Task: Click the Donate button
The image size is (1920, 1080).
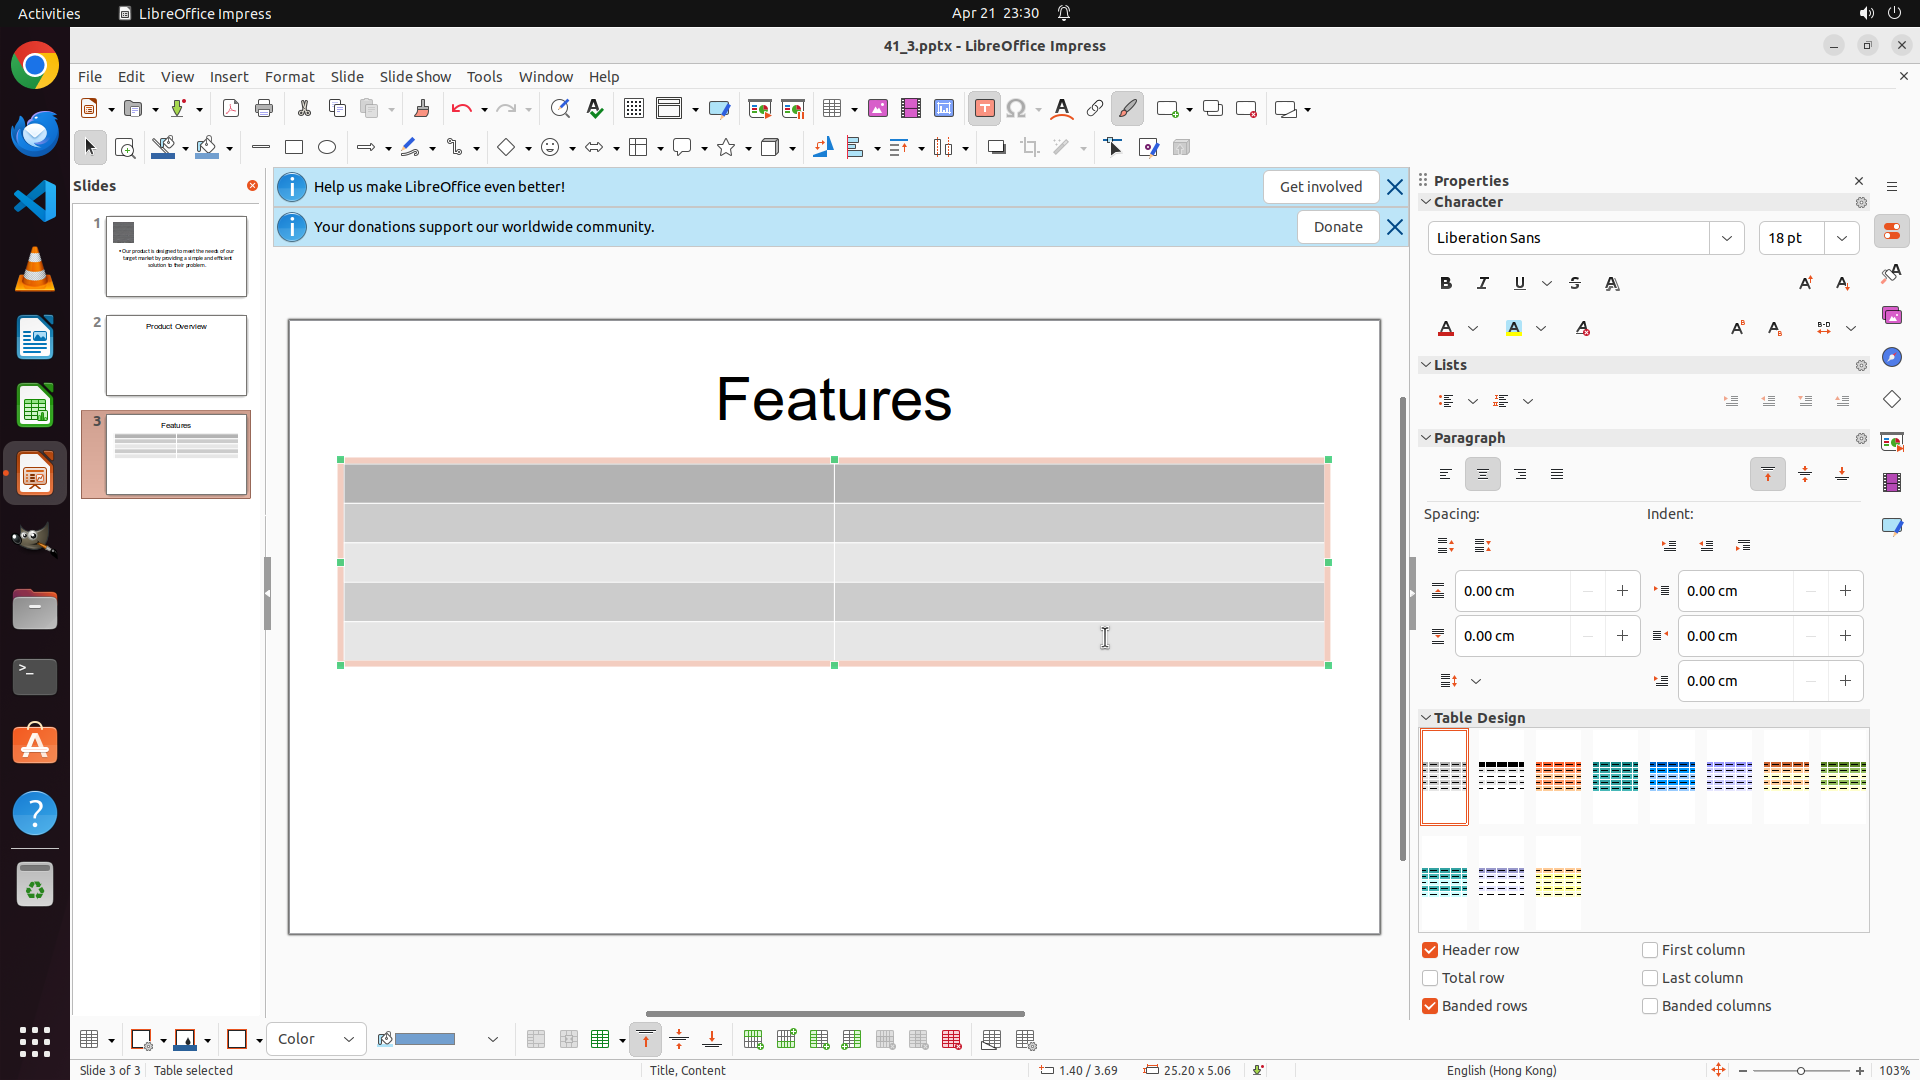Action: (1337, 227)
